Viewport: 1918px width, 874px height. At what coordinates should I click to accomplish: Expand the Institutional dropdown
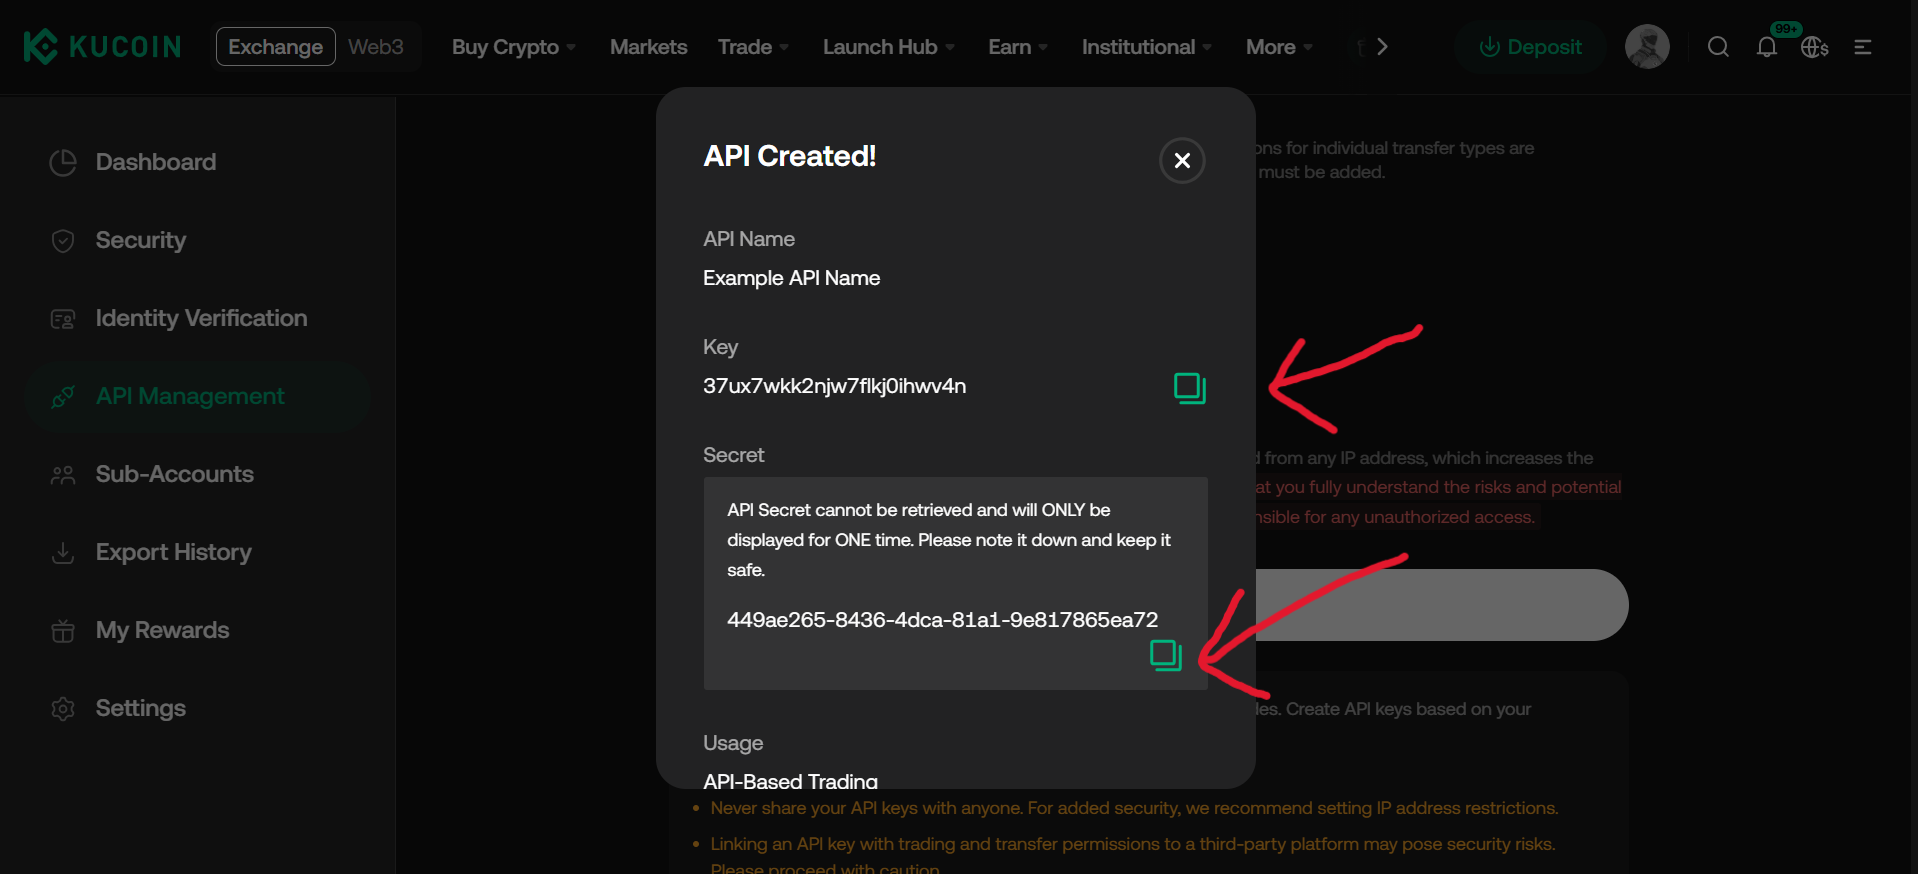click(1147, 47)
